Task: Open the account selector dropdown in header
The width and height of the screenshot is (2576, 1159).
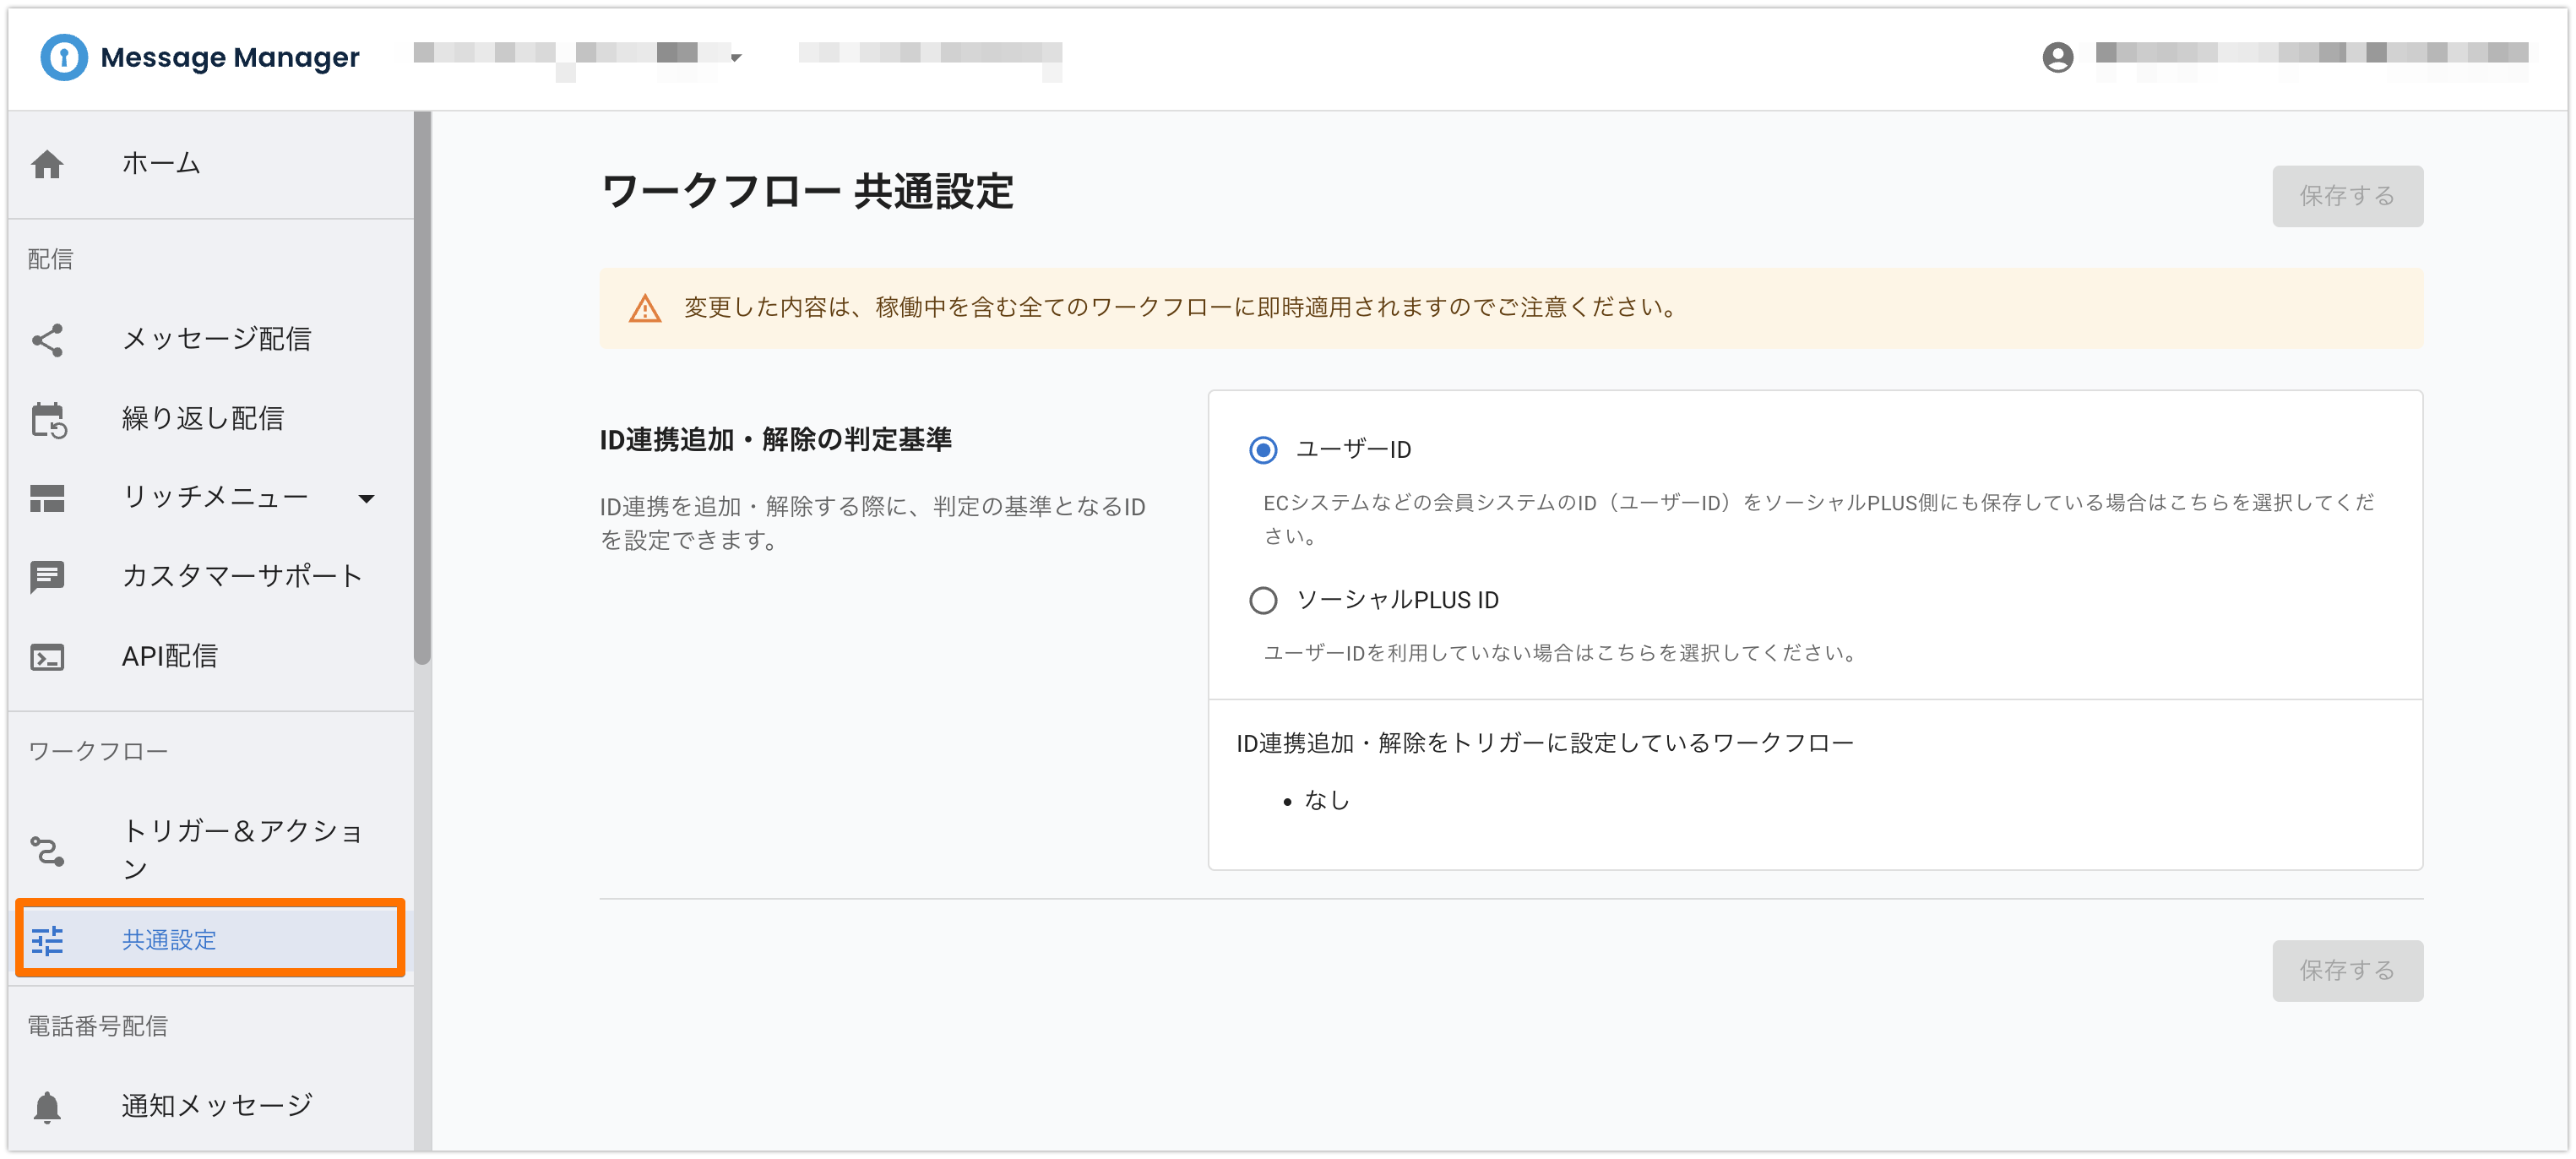Action: pos(736,58)
